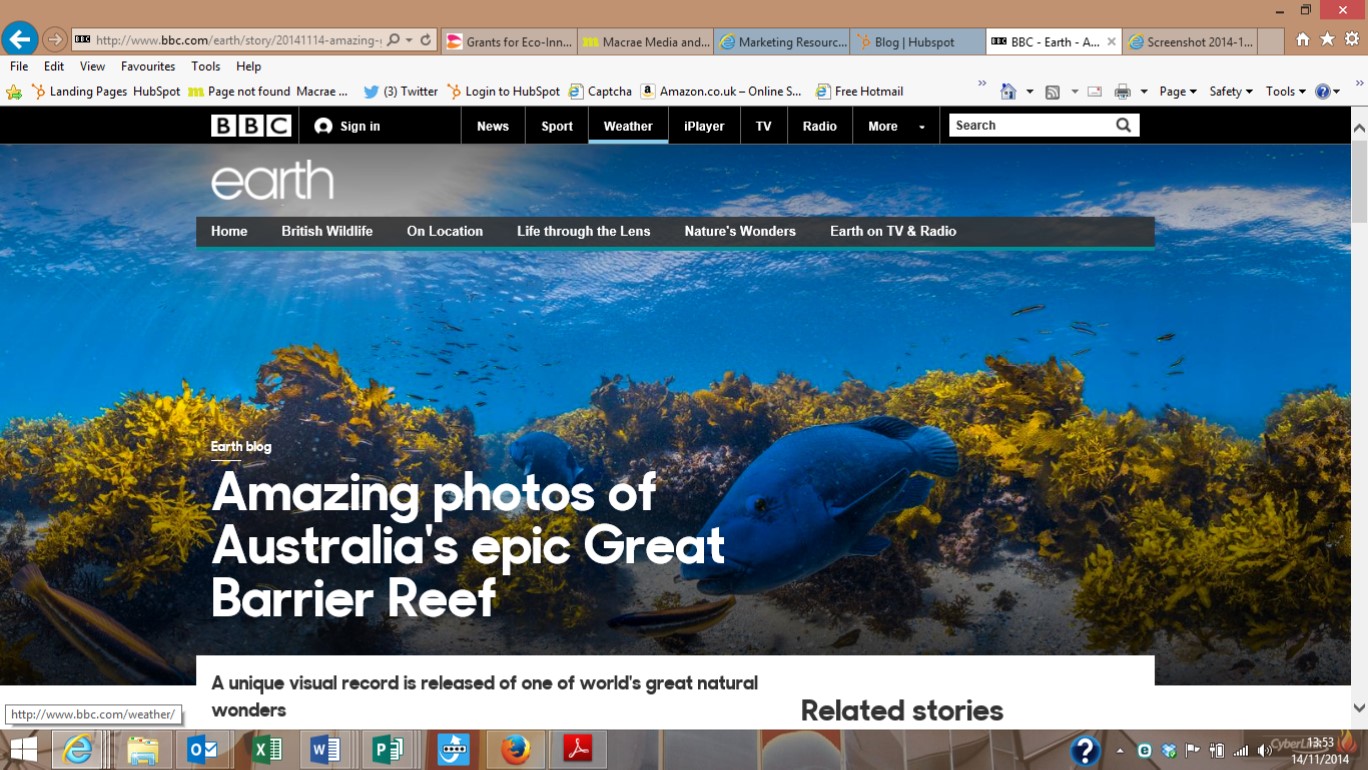Screen dimensions: 1368x770
Task: Switch to Marketing Resourc... tab
Action: pyautogui.click(x=782, y=42)
